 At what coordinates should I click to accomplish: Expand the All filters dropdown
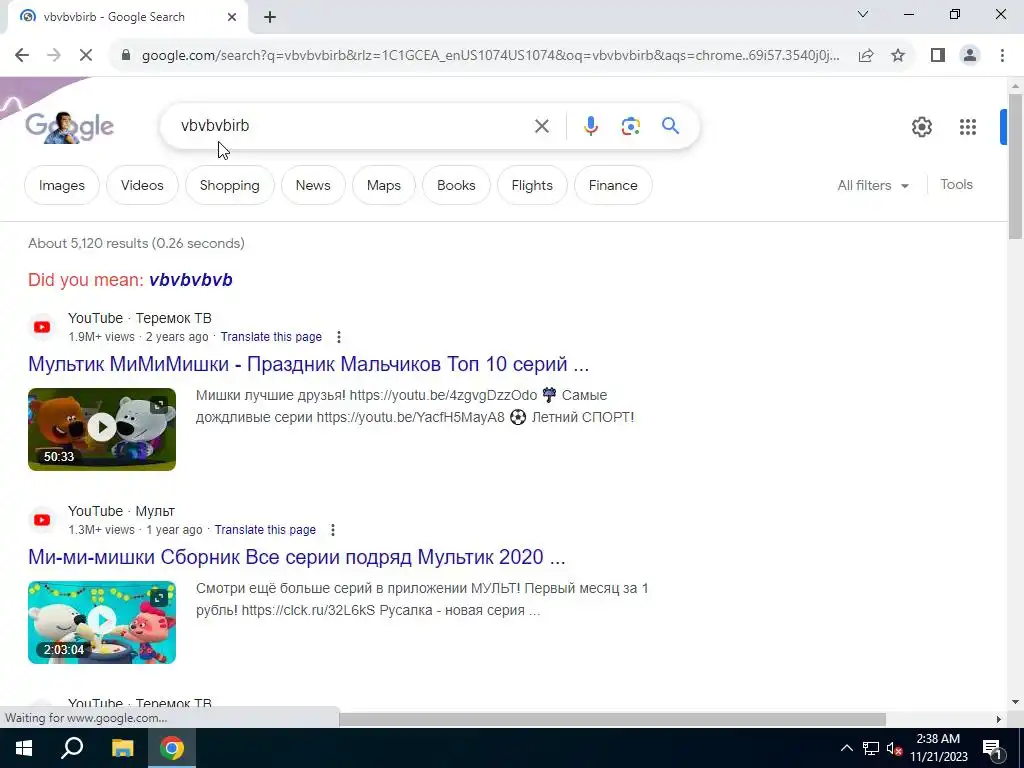(x=873, y=185)
